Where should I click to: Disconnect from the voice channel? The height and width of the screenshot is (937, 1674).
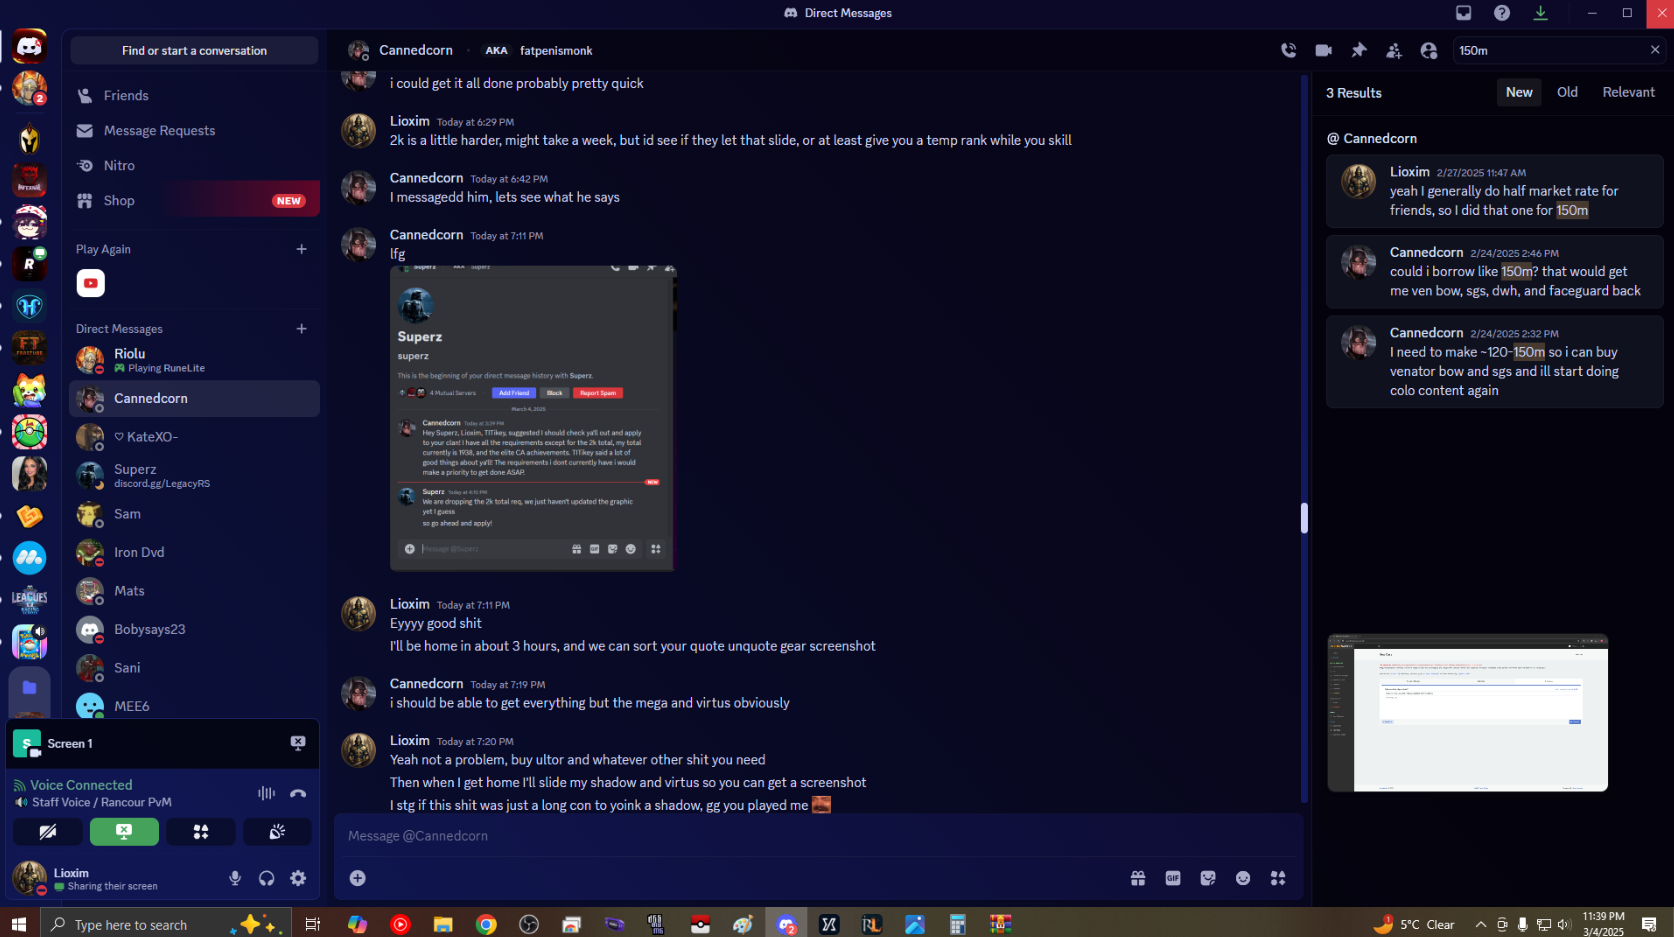point(298,793)
